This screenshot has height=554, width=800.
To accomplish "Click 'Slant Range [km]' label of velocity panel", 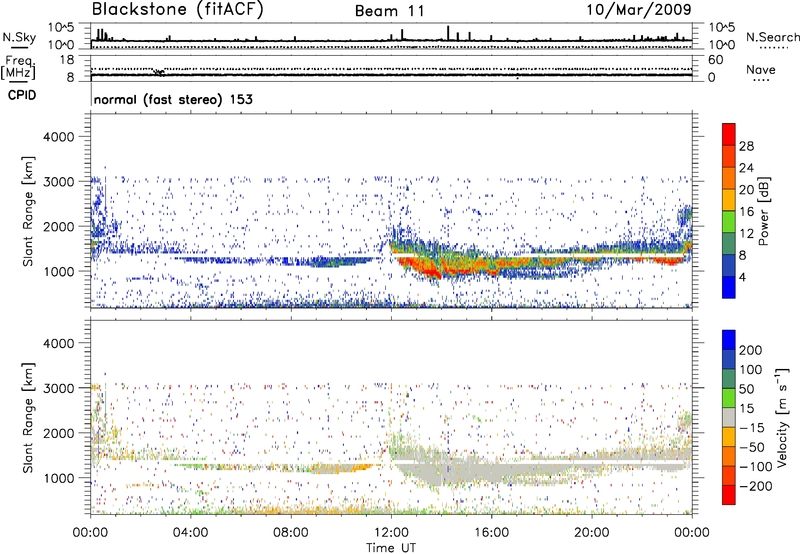I will coord(28,418).
